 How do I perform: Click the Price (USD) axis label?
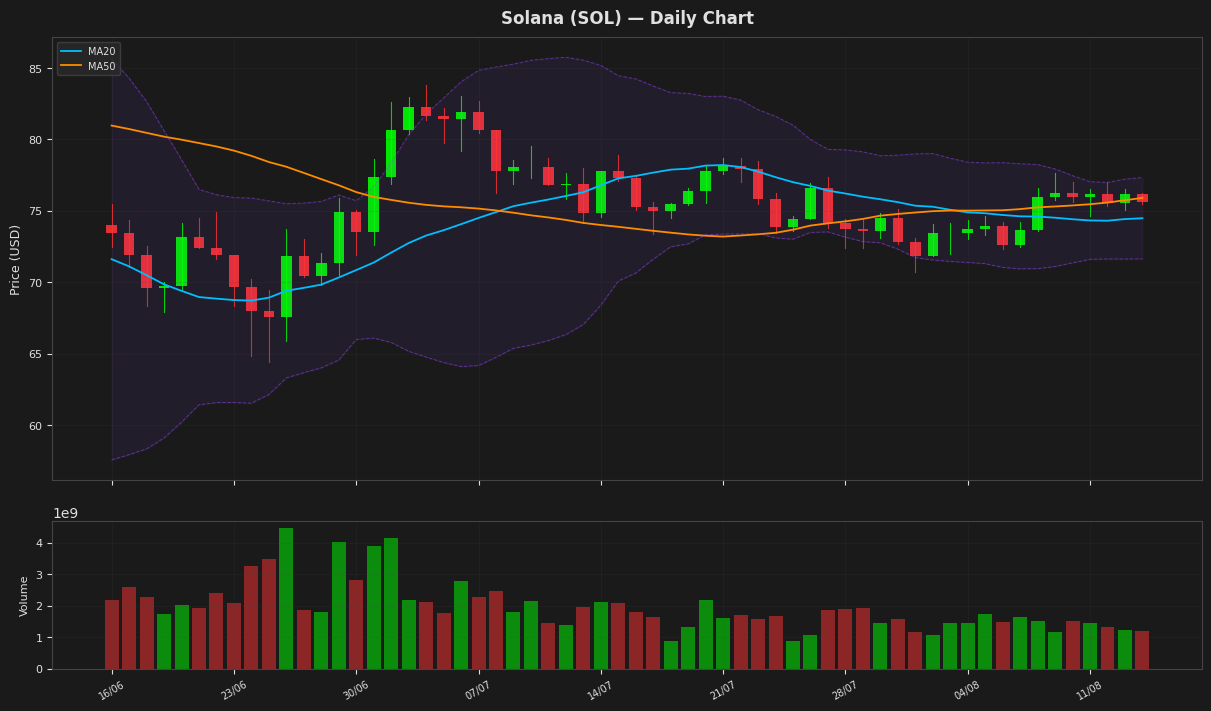coord(15,259)
